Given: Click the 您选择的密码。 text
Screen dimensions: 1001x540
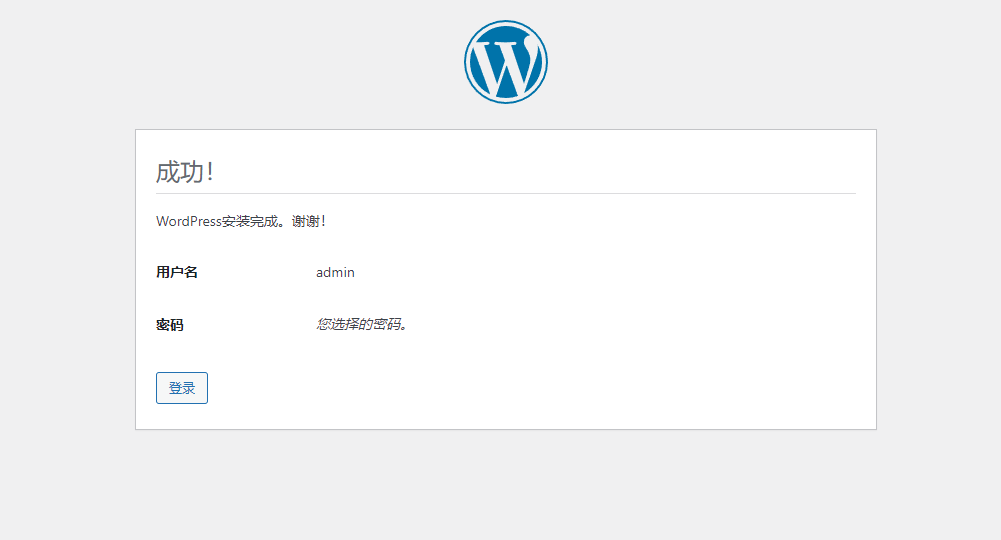Looking at the screenshot, I should (362, 324).
